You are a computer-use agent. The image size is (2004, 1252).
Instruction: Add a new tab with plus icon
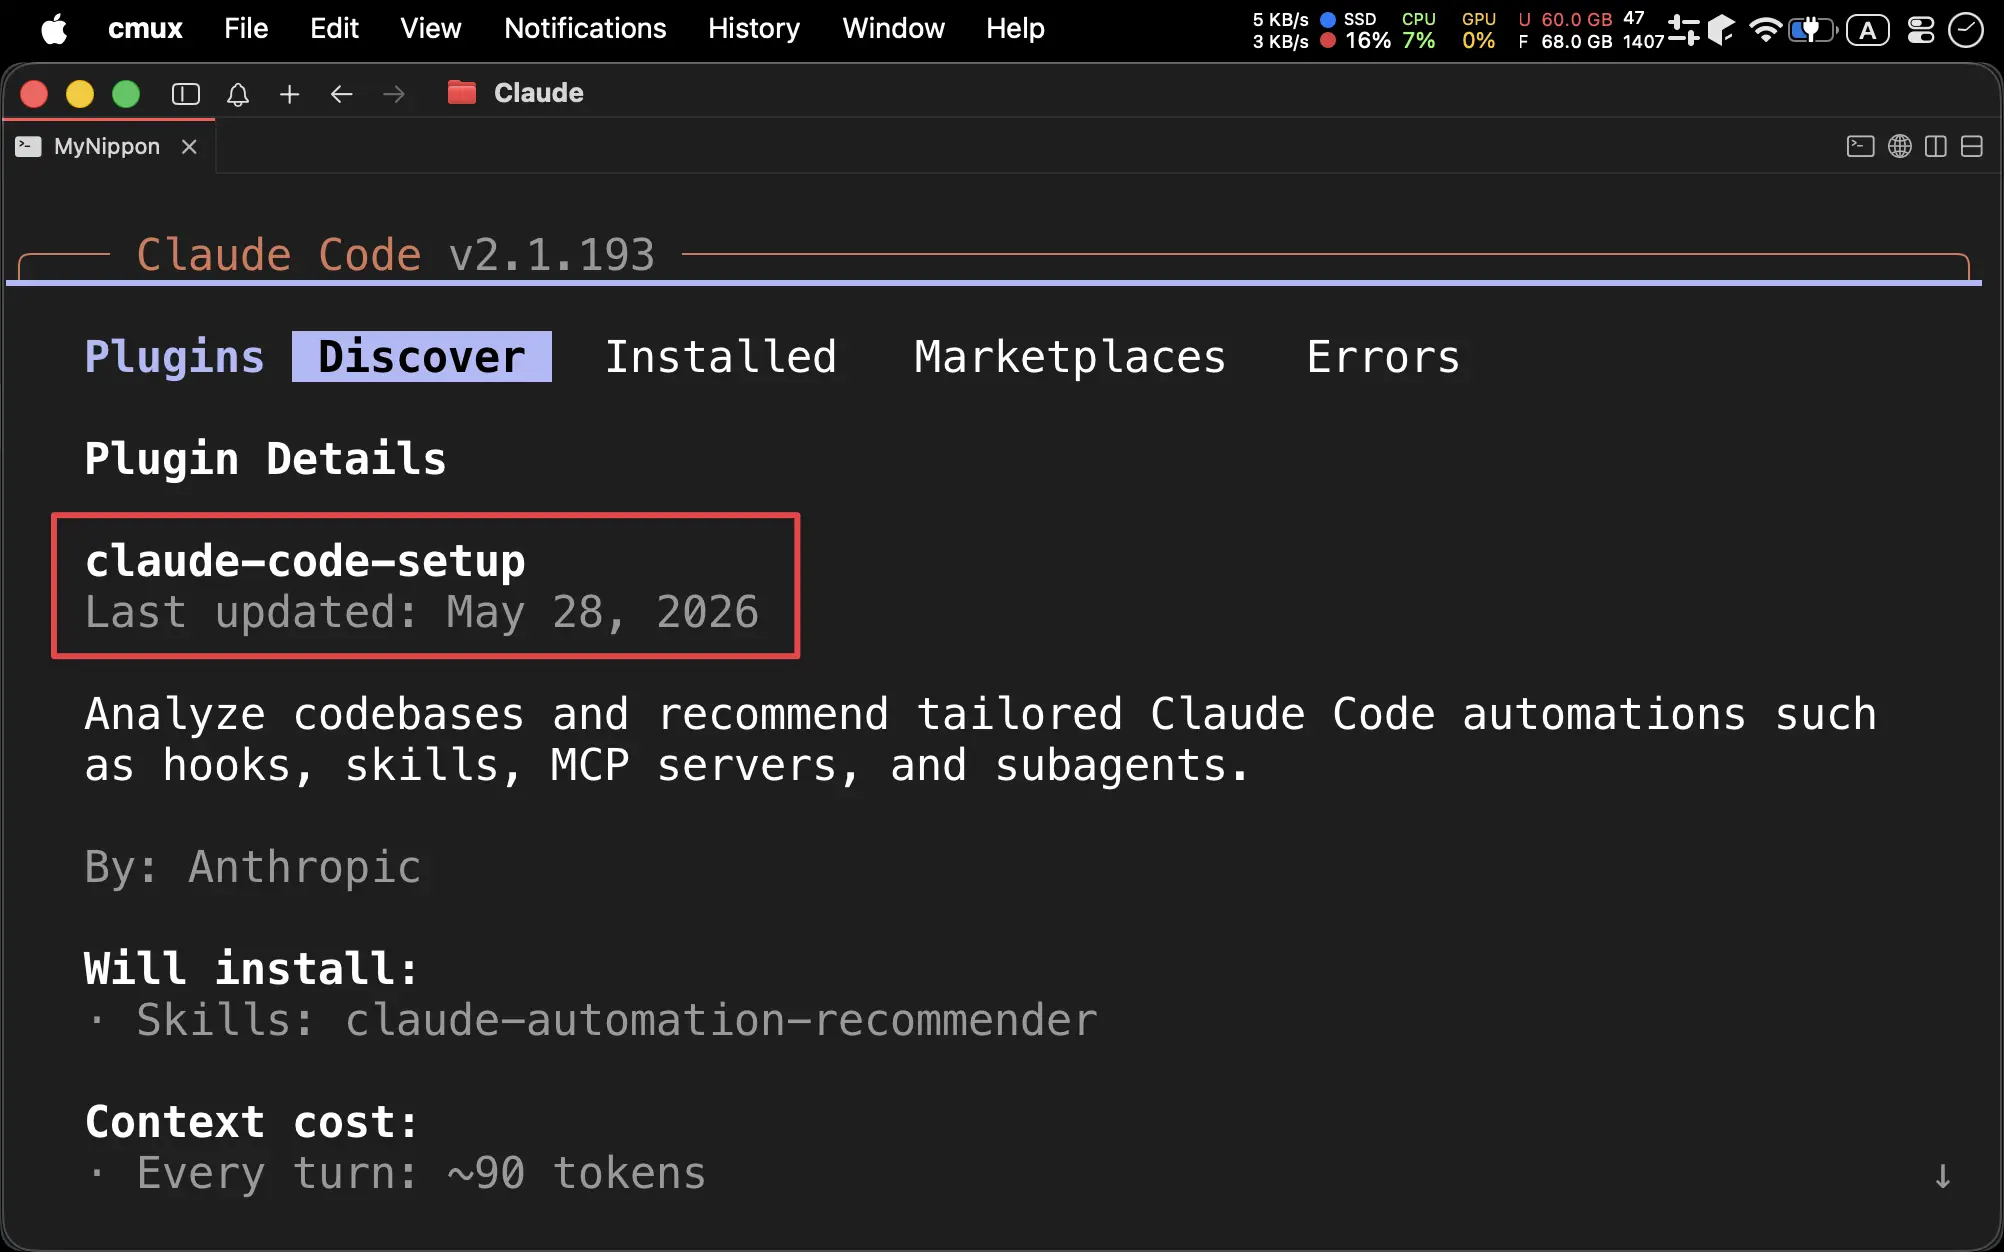[290, 94]
